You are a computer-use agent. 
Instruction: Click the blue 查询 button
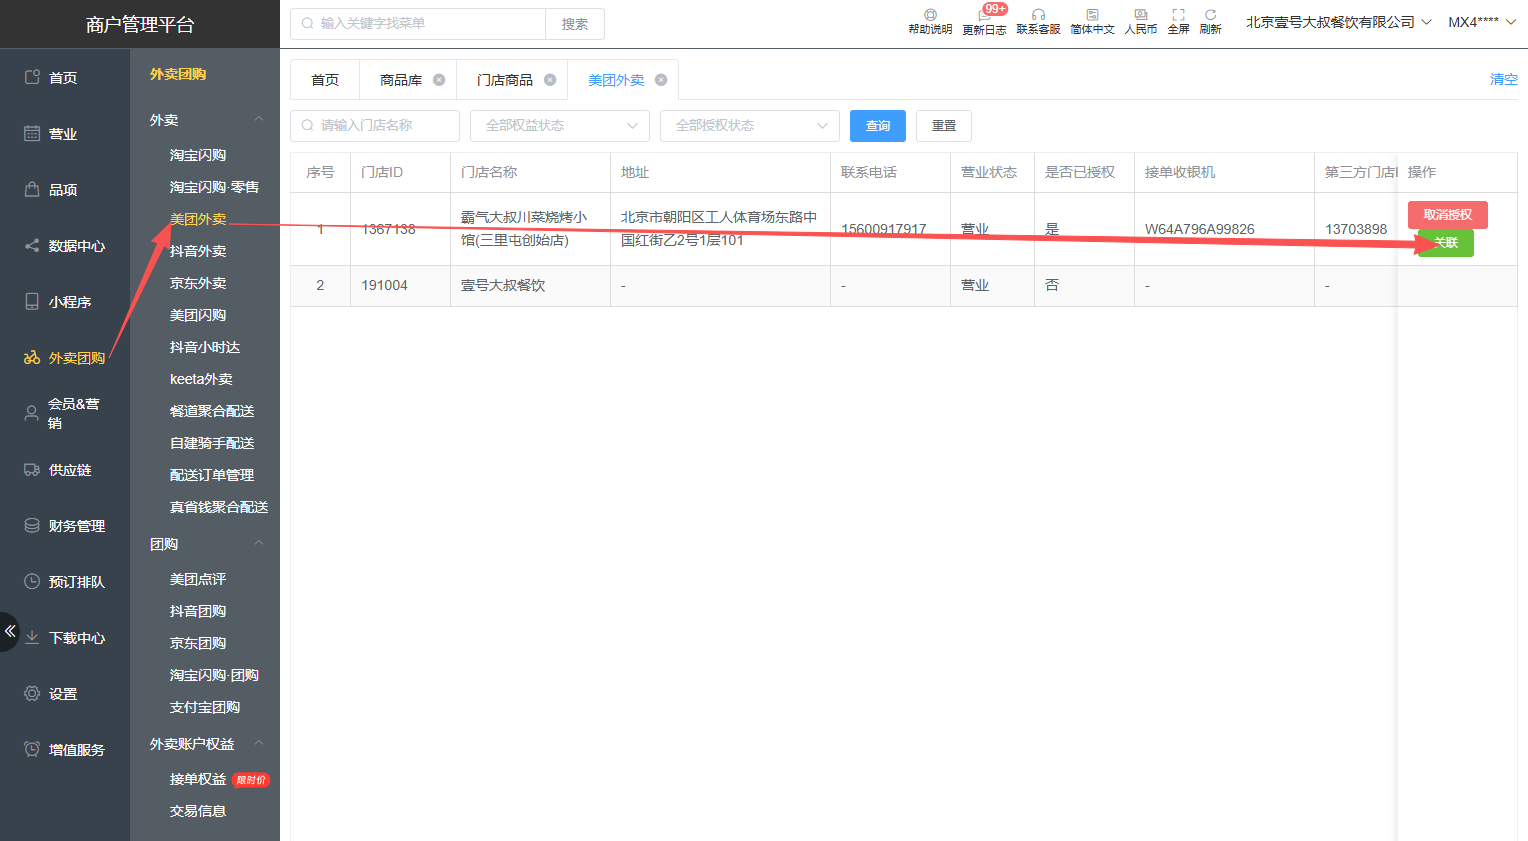coord(878,126)
